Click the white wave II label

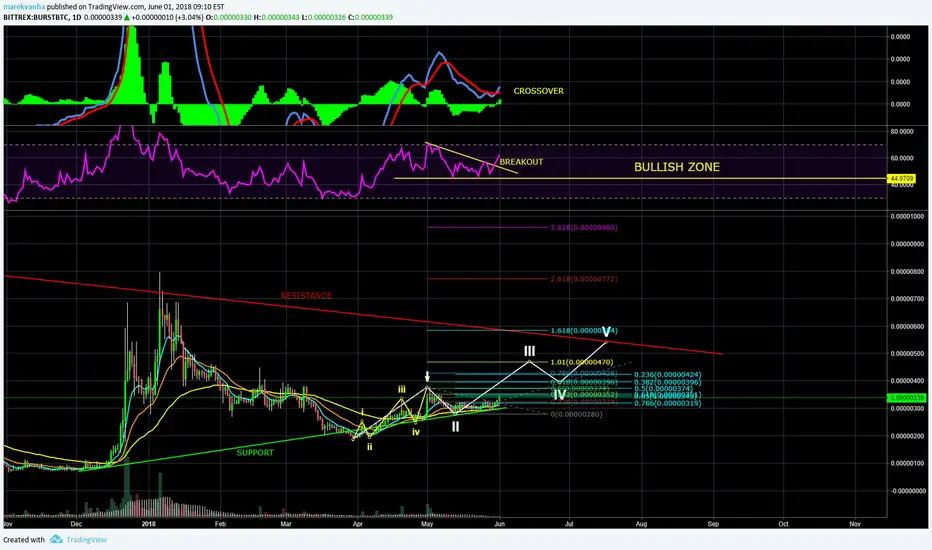pyautogui.click(x=455, y=426)
